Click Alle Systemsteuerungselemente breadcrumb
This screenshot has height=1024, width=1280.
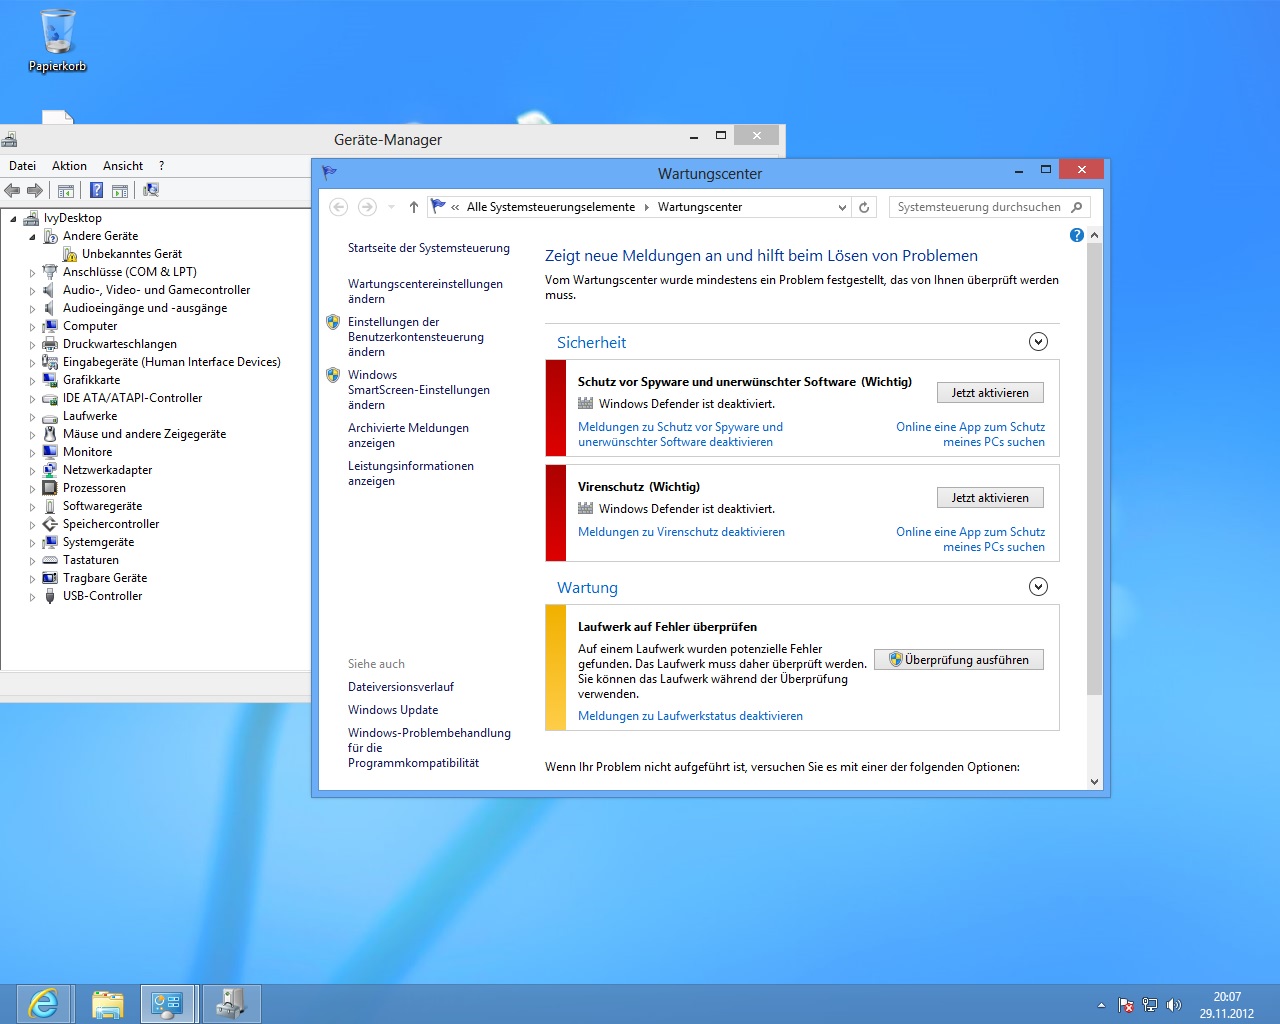coord(551,207)
